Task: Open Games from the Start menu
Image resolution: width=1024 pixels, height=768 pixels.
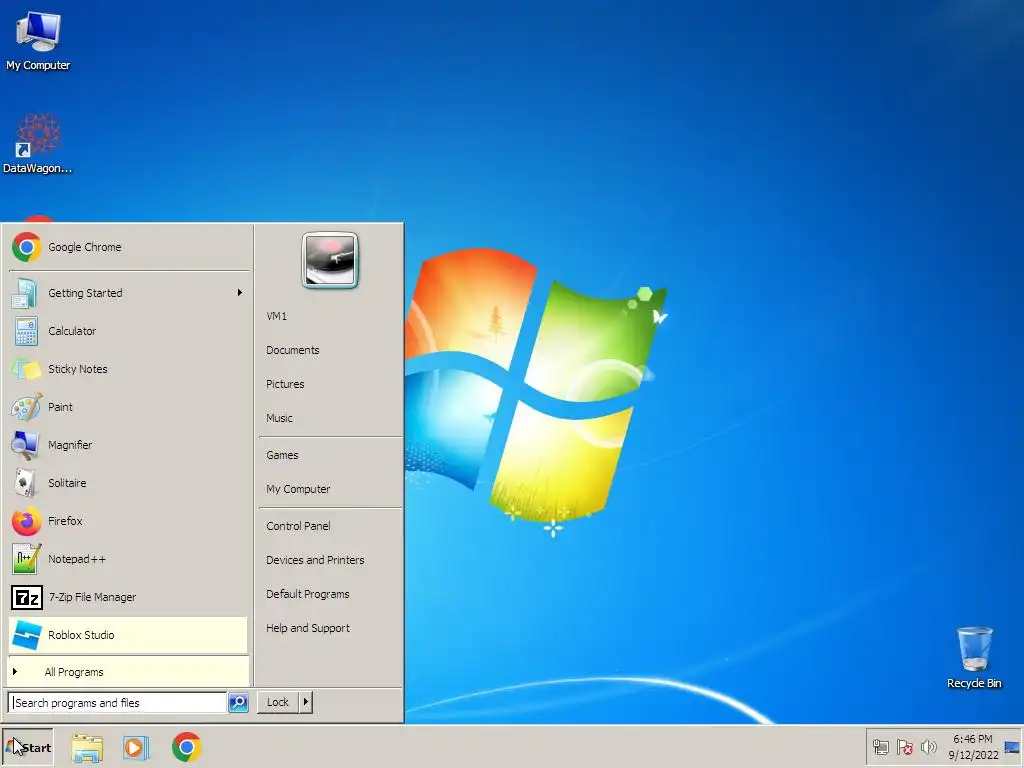Action: (282, 455)
